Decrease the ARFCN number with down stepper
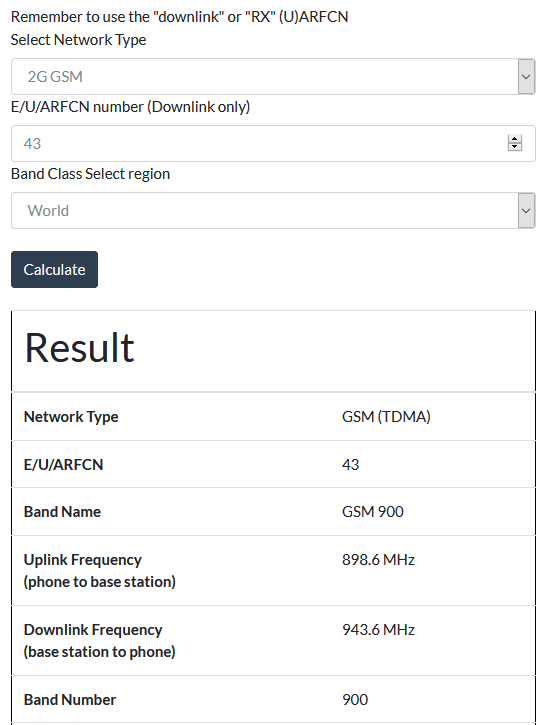The height and width of the screenshot is (725, 545). coord(514,147)
